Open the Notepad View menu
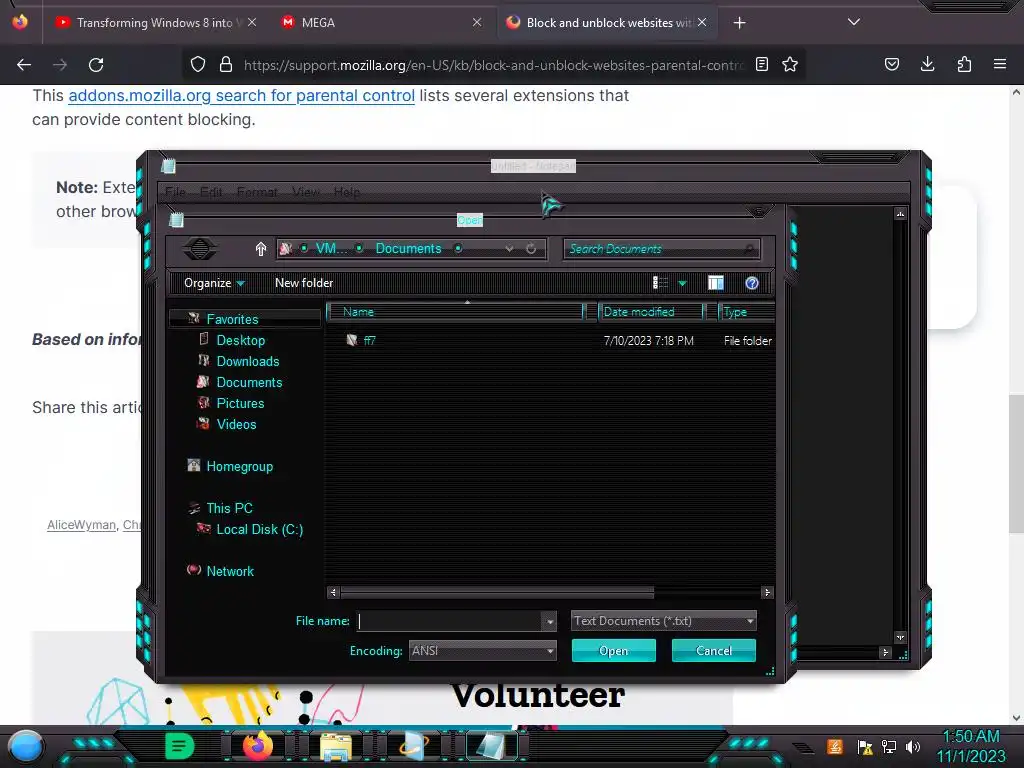The image size is (1024, 768). pyautogui.click(x=306, y=192)
